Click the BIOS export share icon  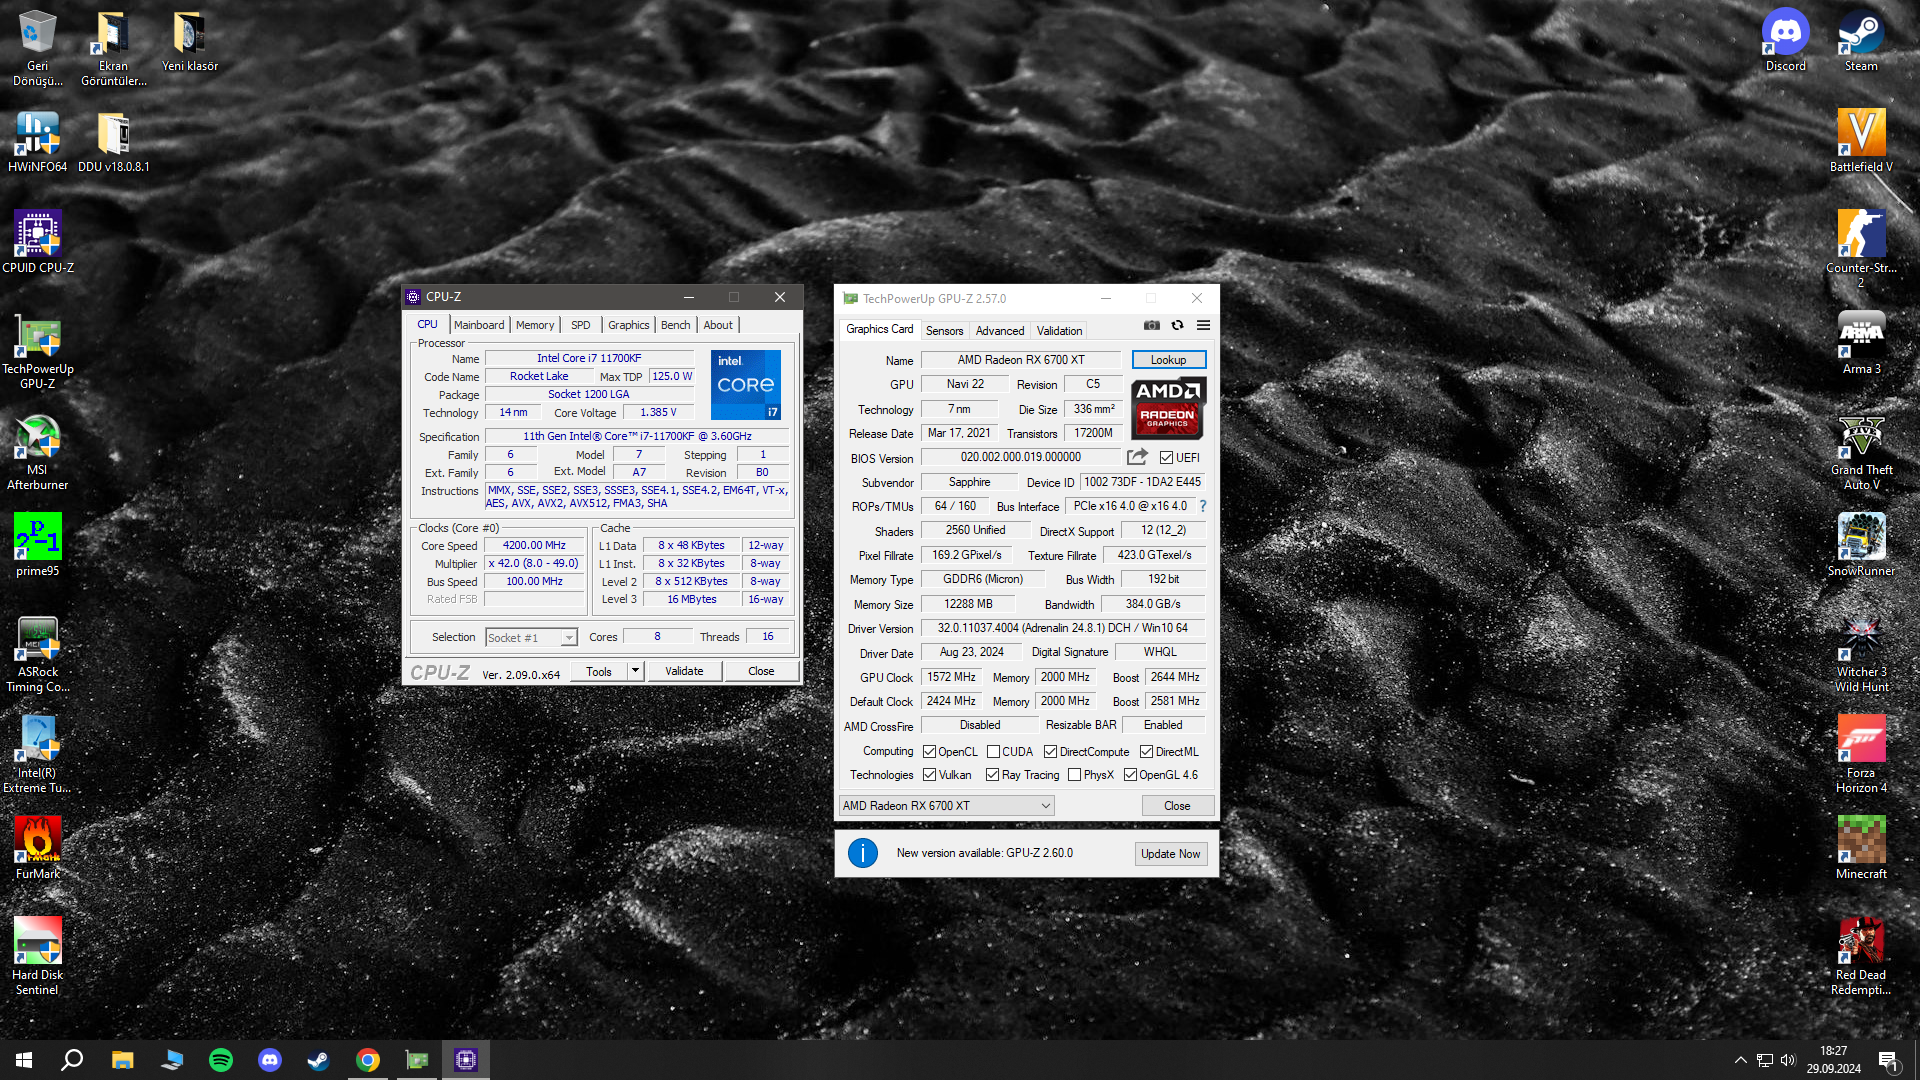click(1137, 457)
